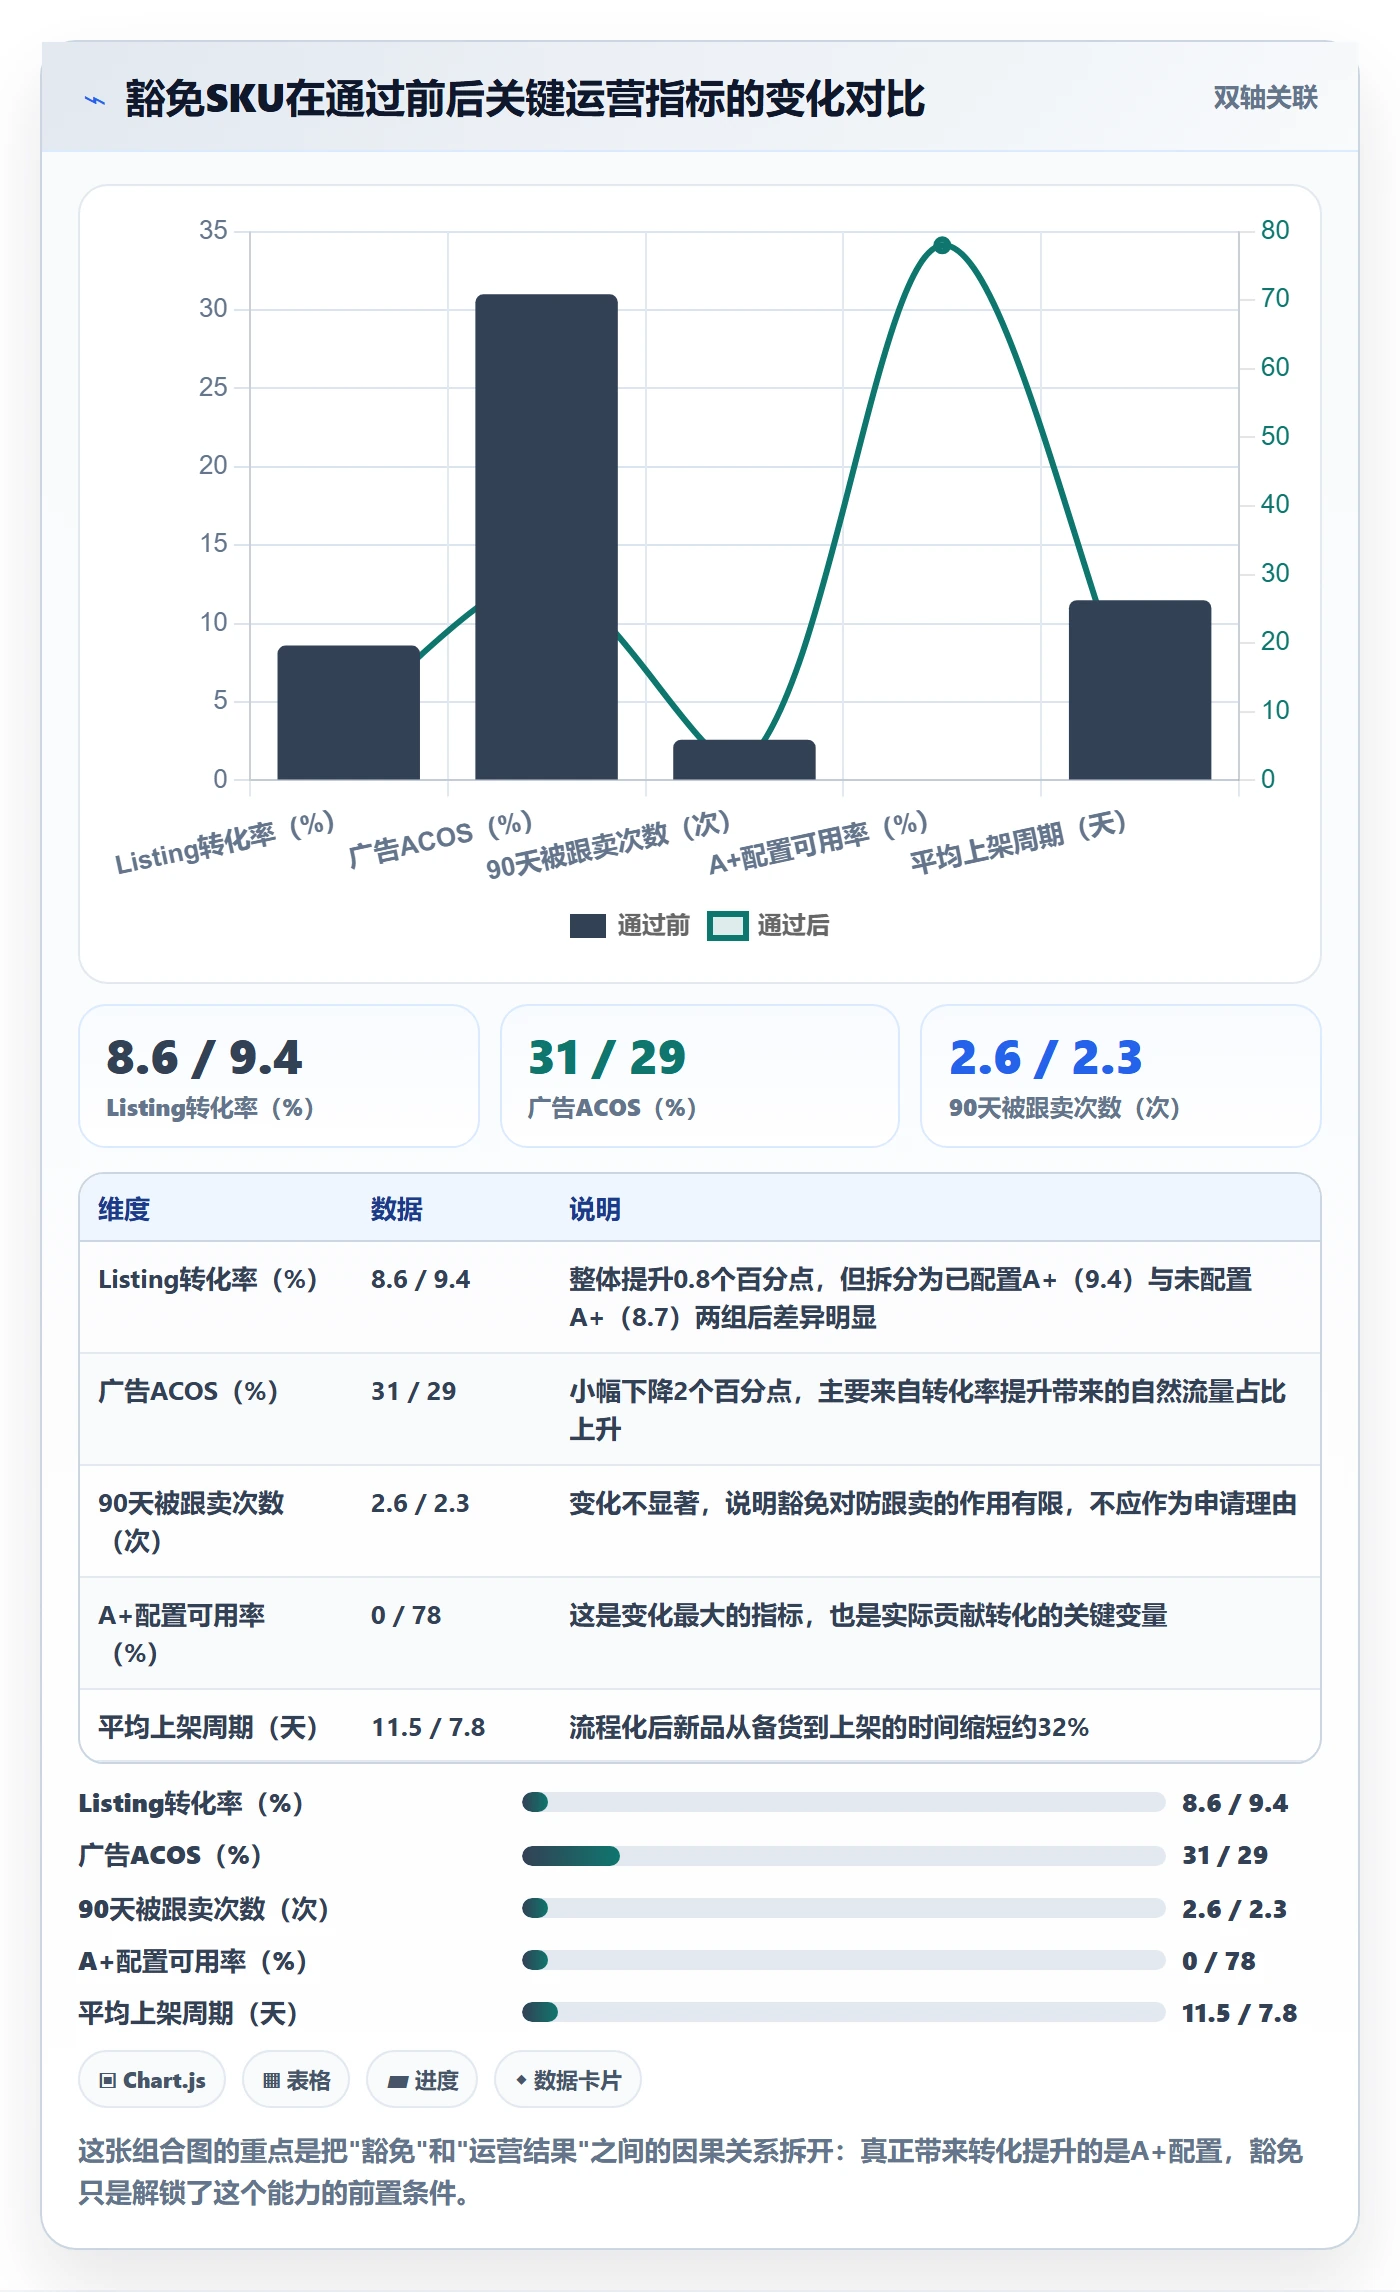Select the 广告ACOS（%） table row label

(x=188, y=1391)
